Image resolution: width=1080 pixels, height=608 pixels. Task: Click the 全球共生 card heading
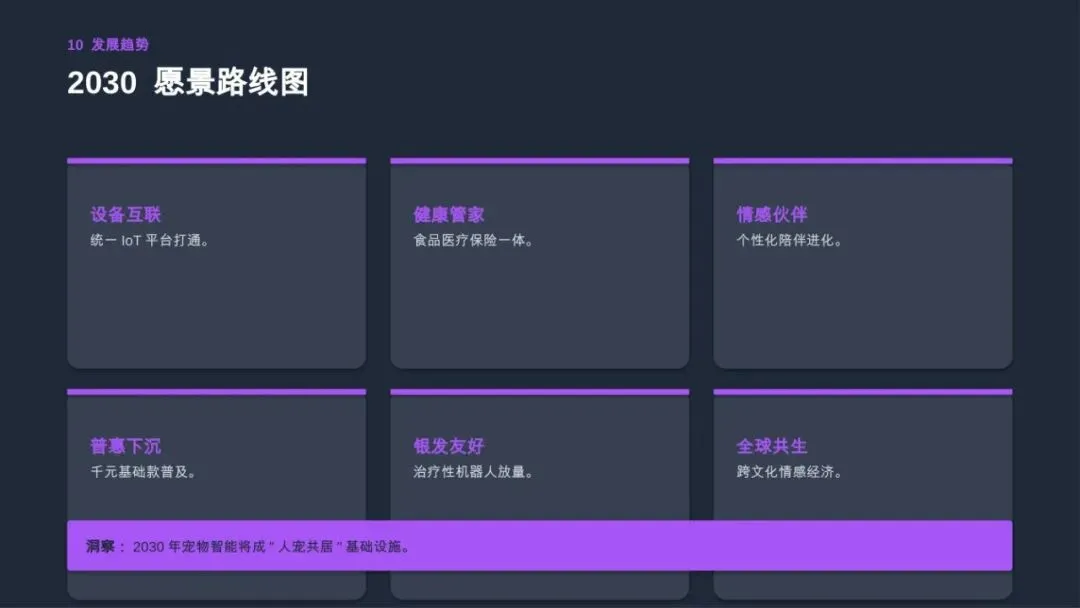pyautogui.click(x=772, y=446)
